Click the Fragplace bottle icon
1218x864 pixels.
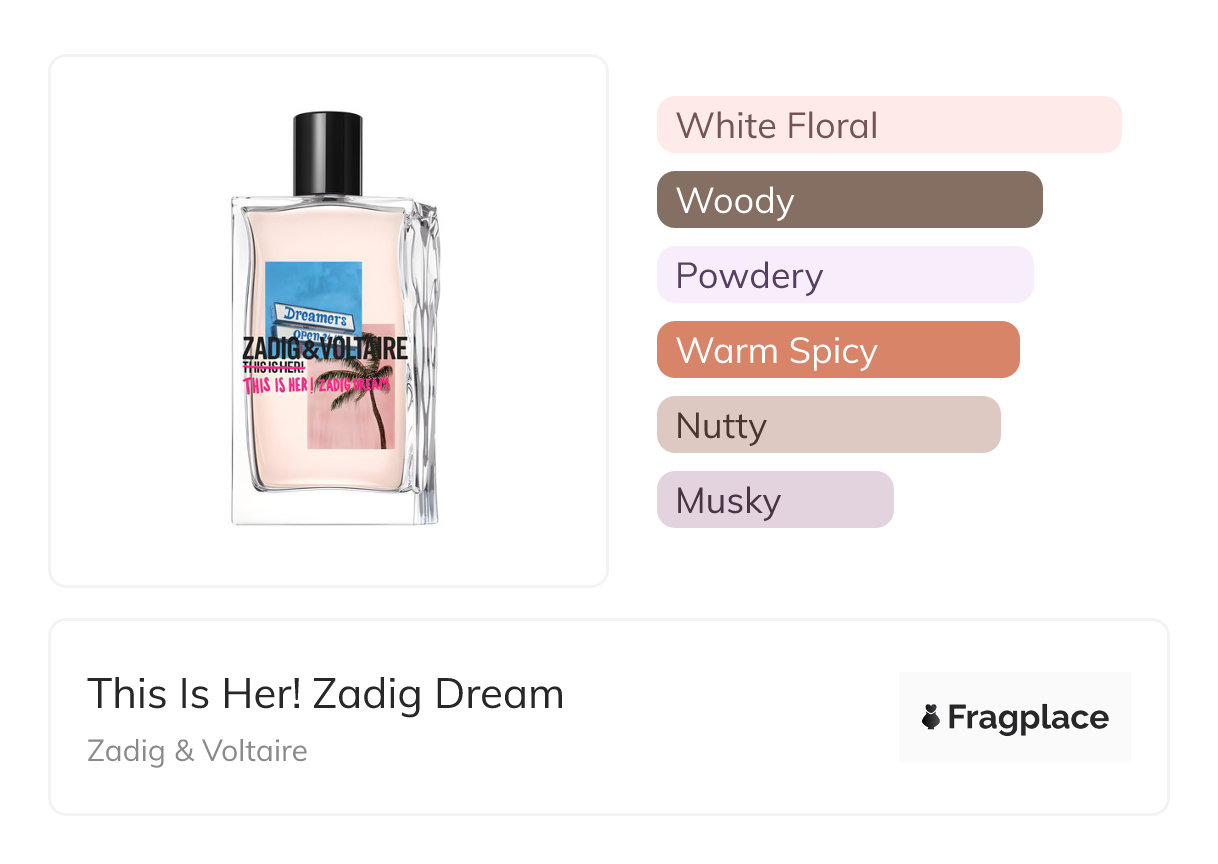[931, 717]
